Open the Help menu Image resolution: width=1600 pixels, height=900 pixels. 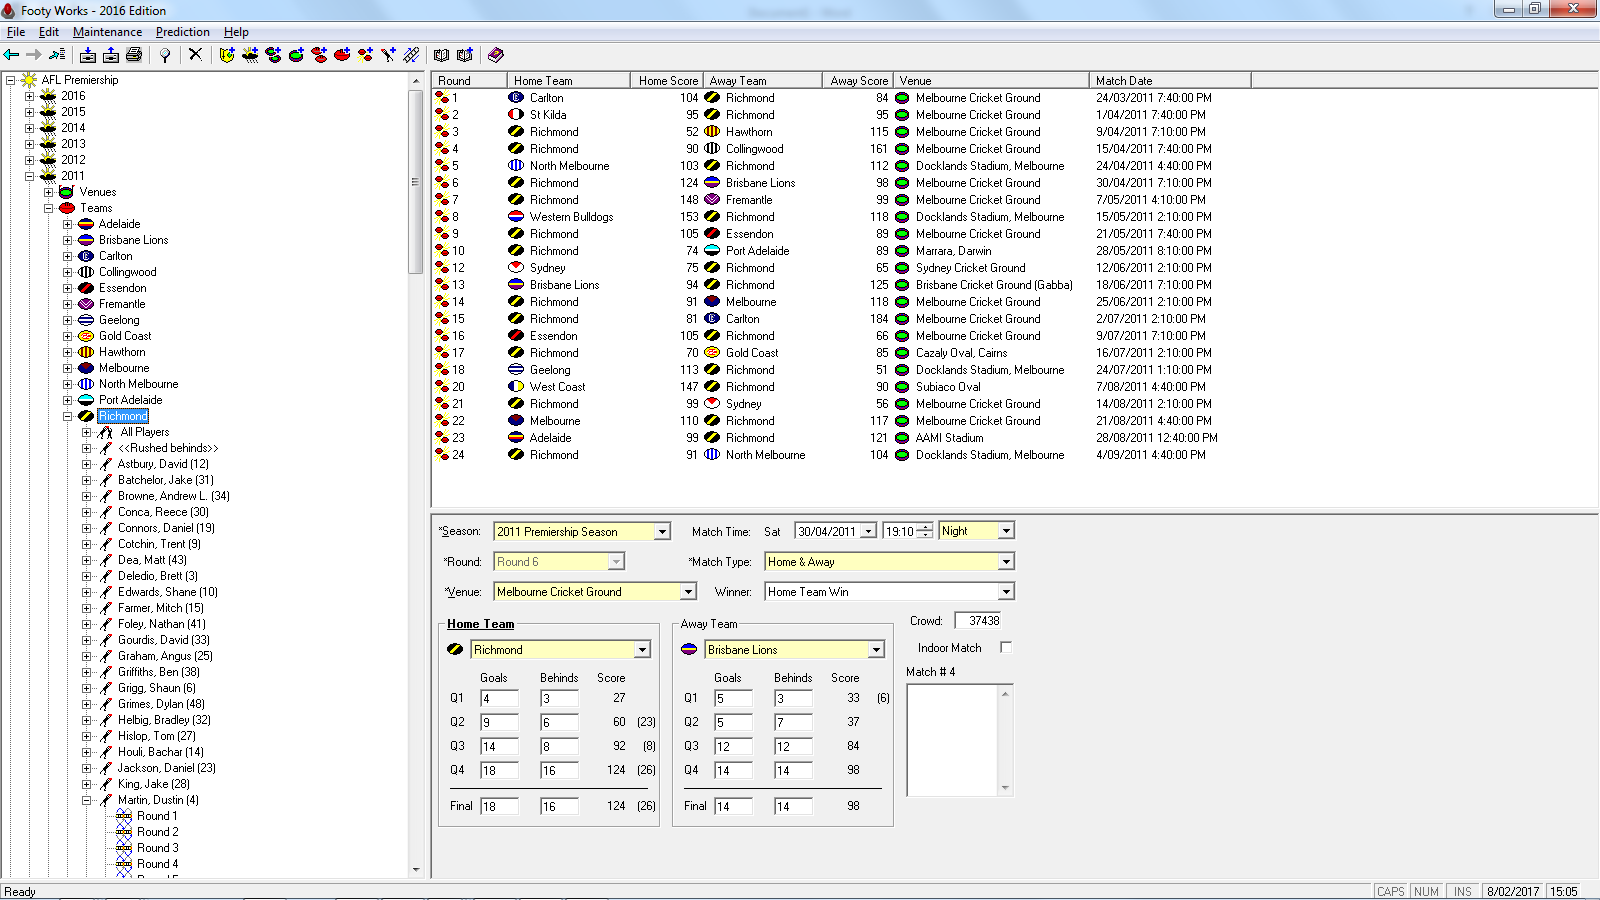(236, 32)
